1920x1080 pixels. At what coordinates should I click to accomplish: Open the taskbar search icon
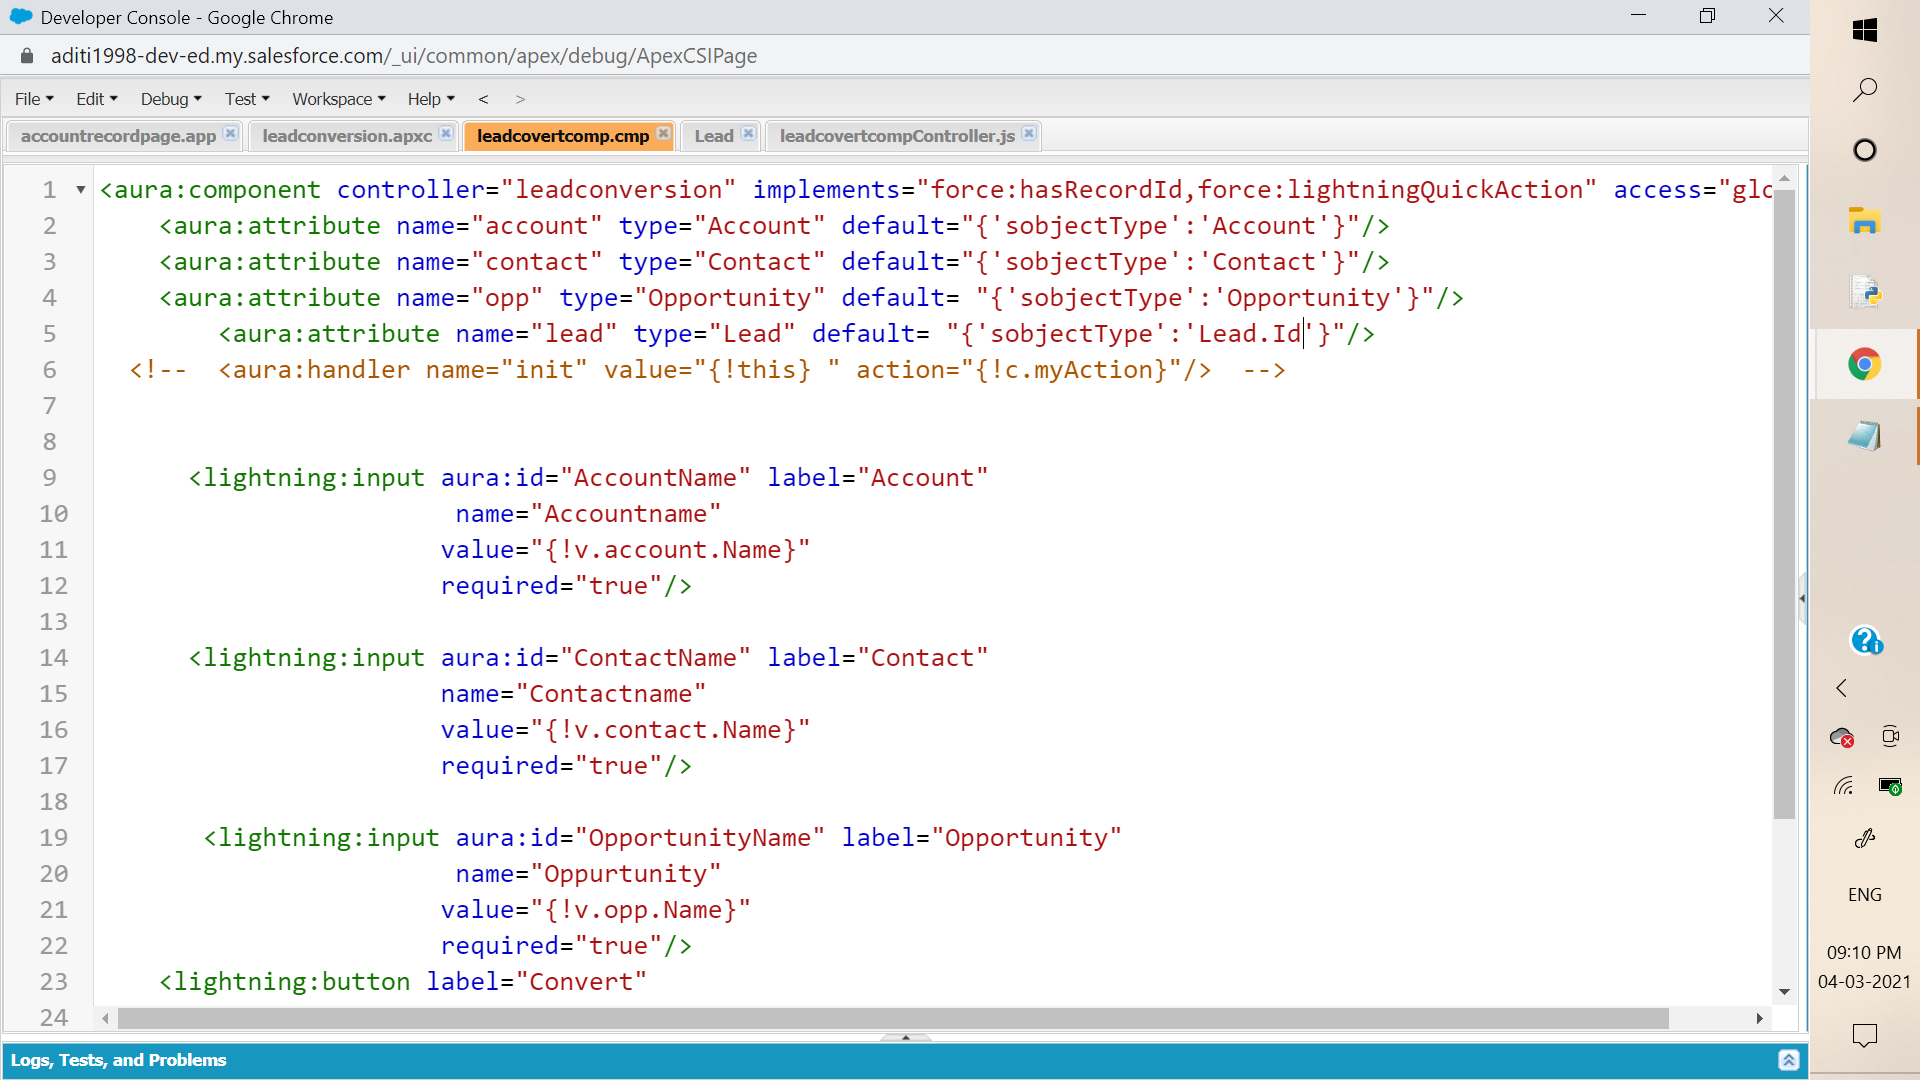pyautogui.click(x=1865, y=90)
